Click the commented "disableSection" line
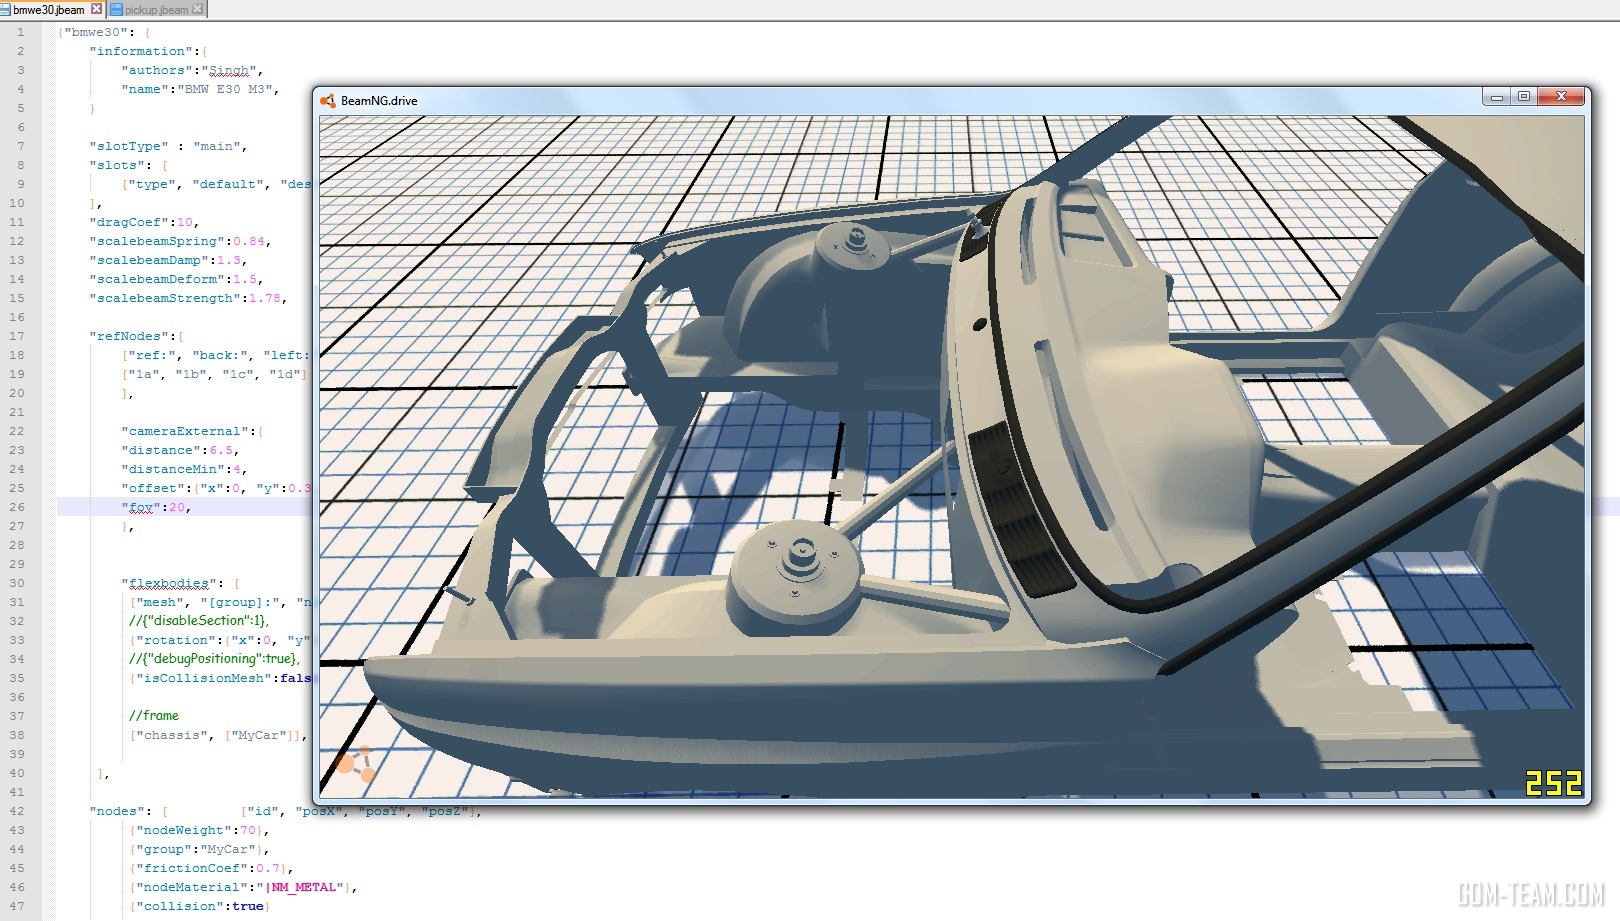1620x921 pixels. click(199, 620)
